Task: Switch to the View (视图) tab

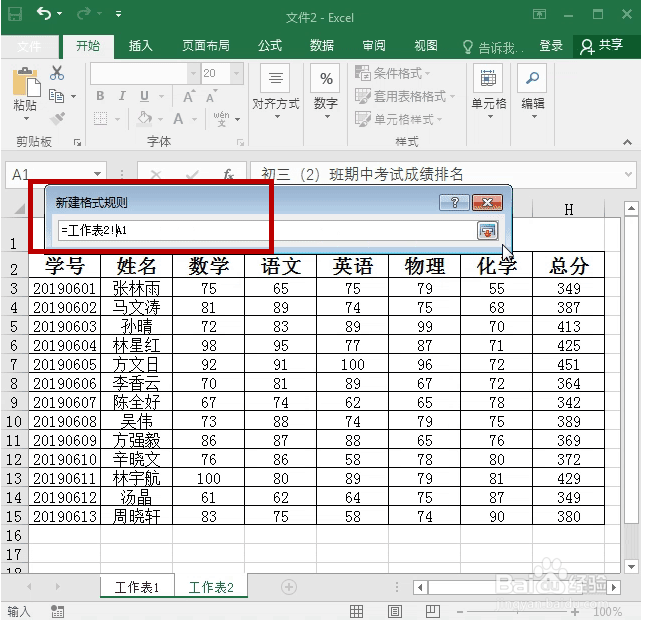Action: point(426,46)
